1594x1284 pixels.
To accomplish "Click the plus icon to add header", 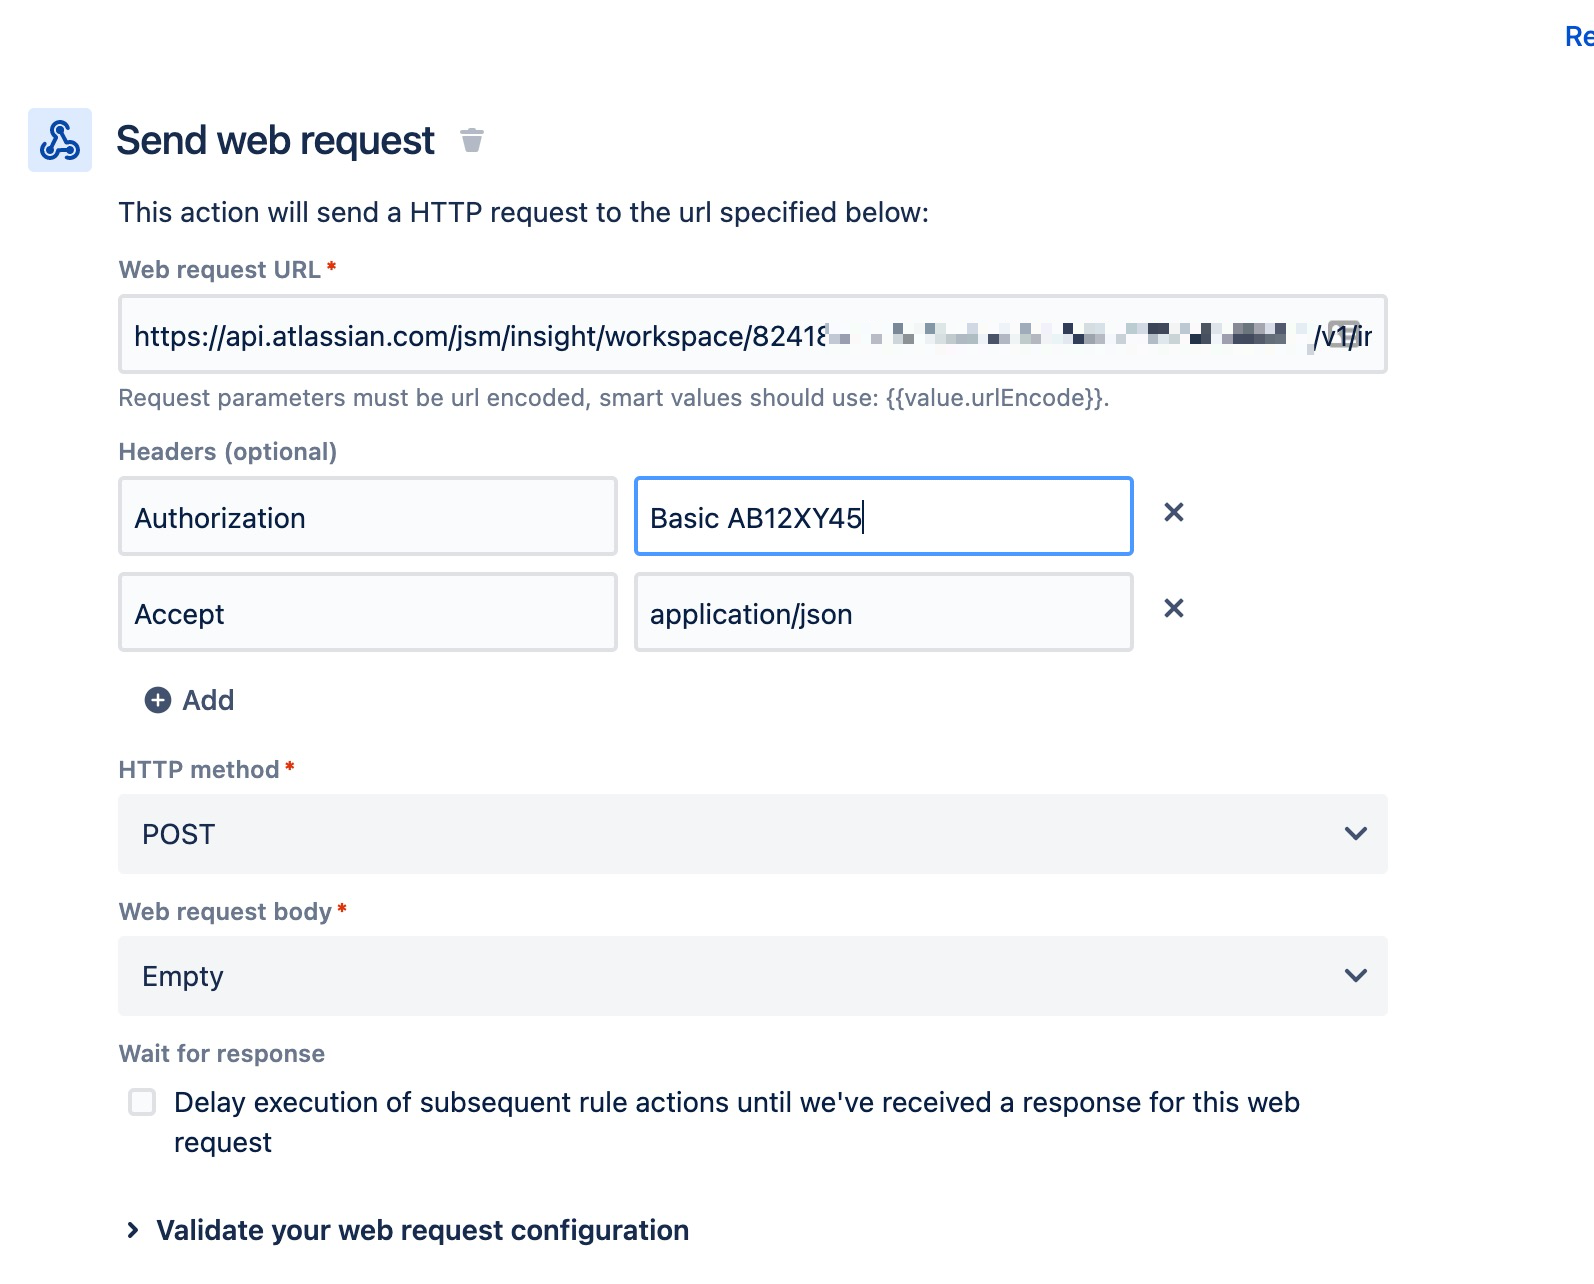I will 158,700.
